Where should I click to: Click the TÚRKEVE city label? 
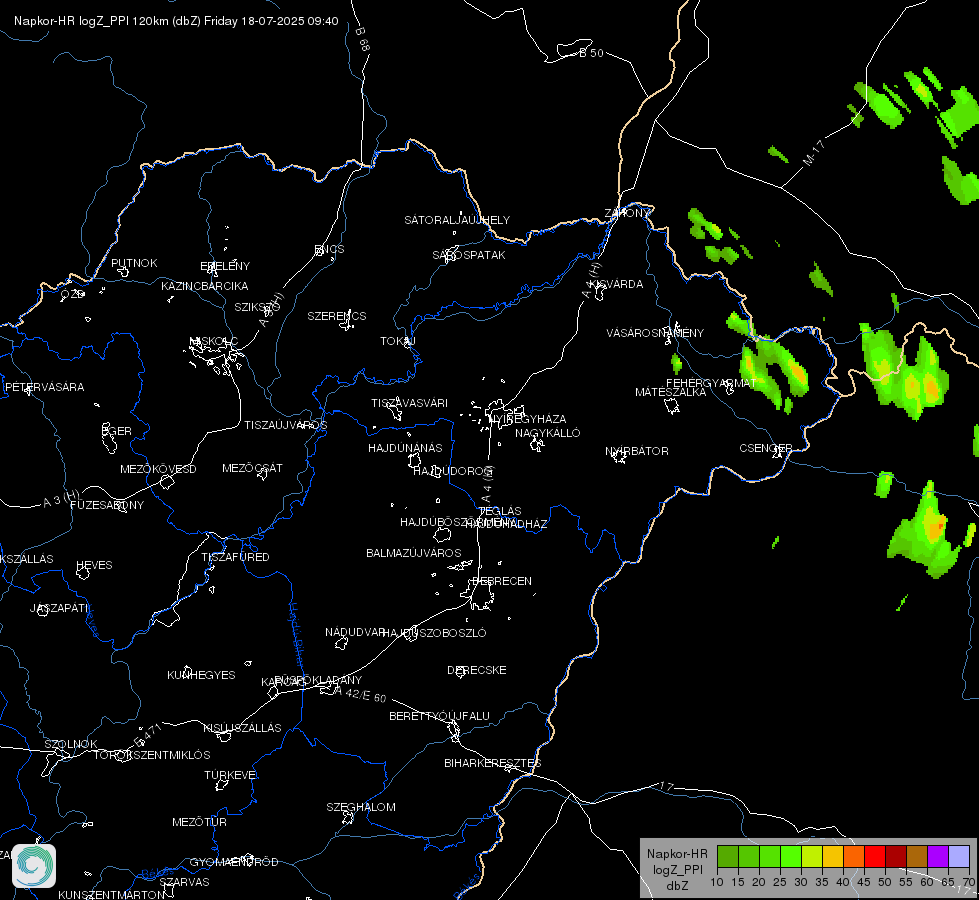click(x=231, y=775)
